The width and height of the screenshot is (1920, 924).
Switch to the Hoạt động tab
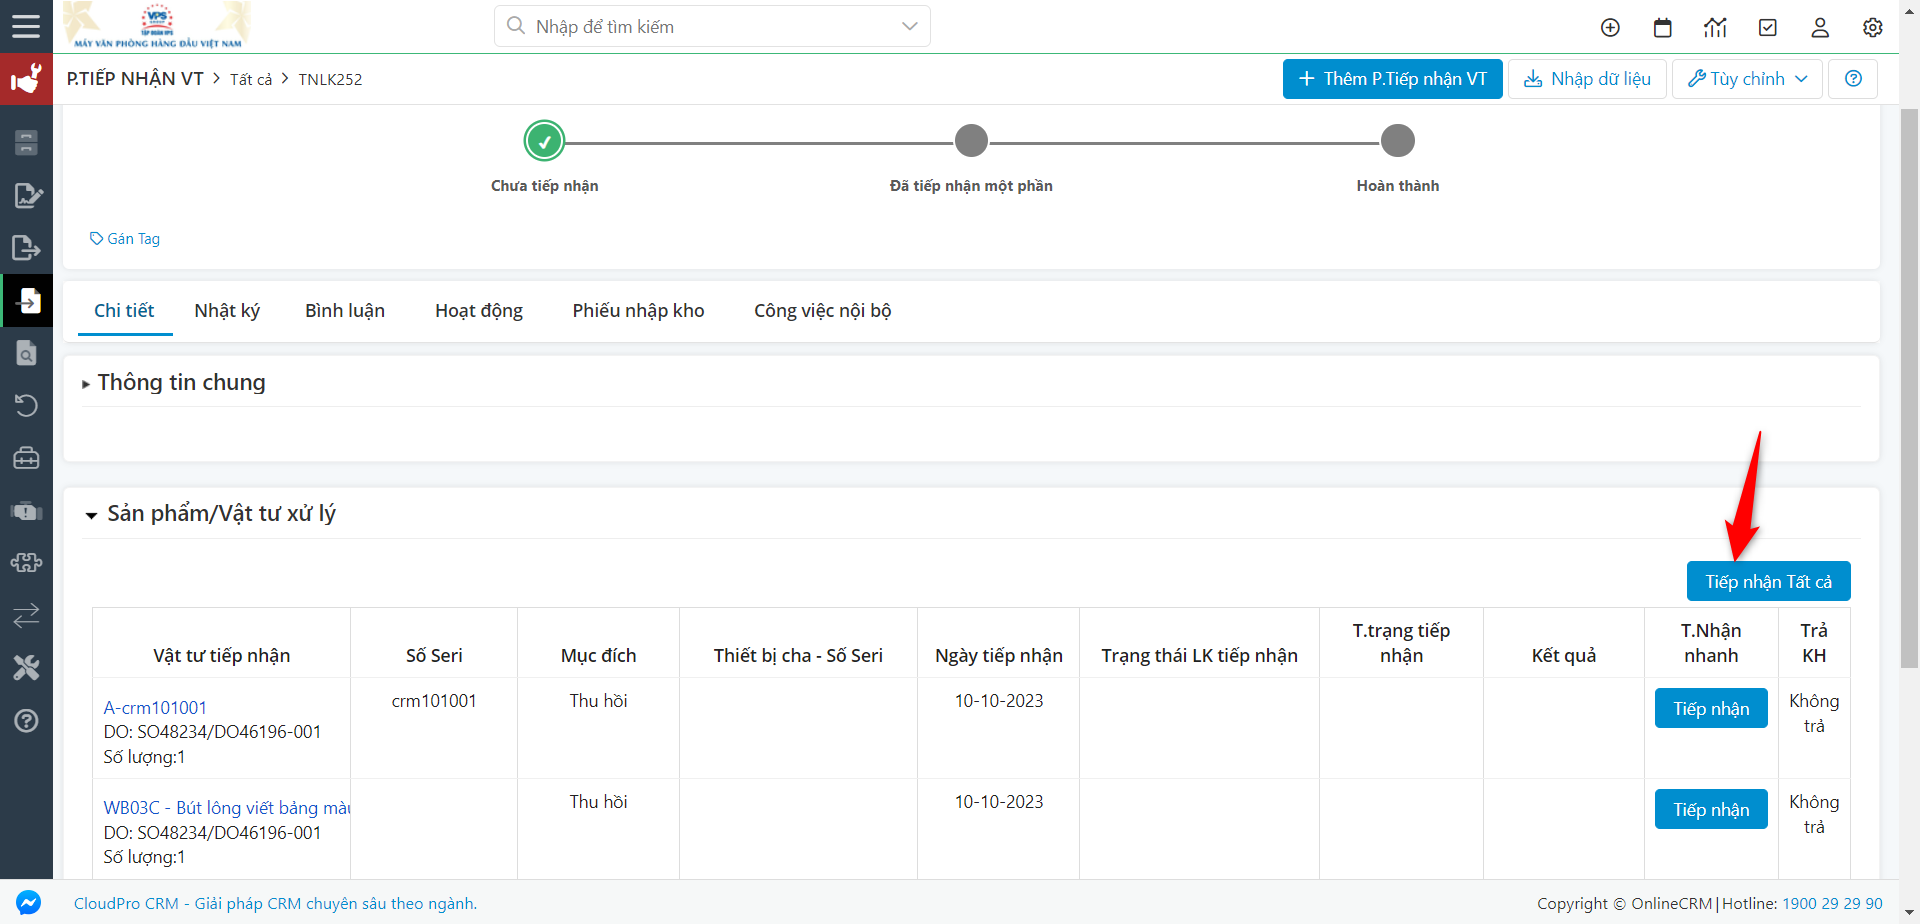tap(479, 311)
